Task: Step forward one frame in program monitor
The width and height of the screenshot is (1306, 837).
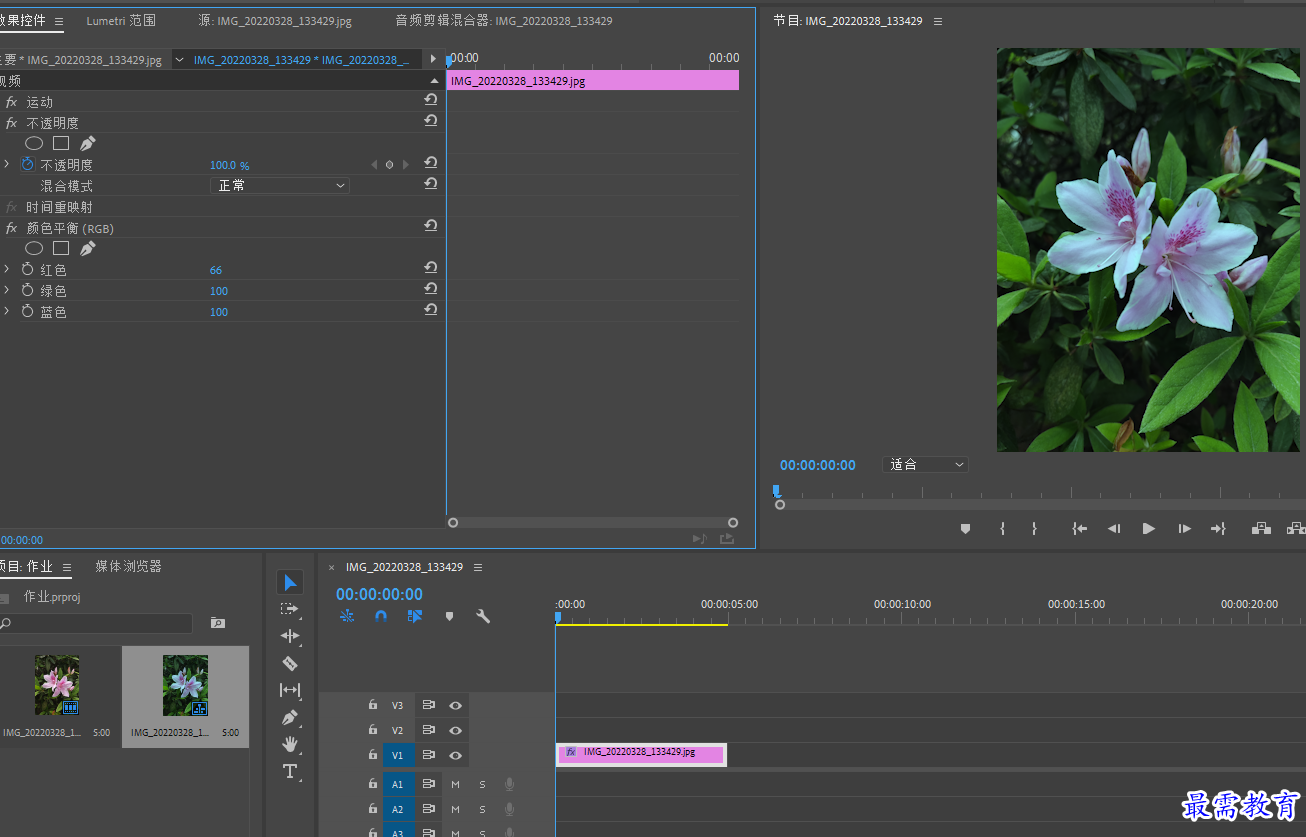Action: click(x=1184, y=529)
